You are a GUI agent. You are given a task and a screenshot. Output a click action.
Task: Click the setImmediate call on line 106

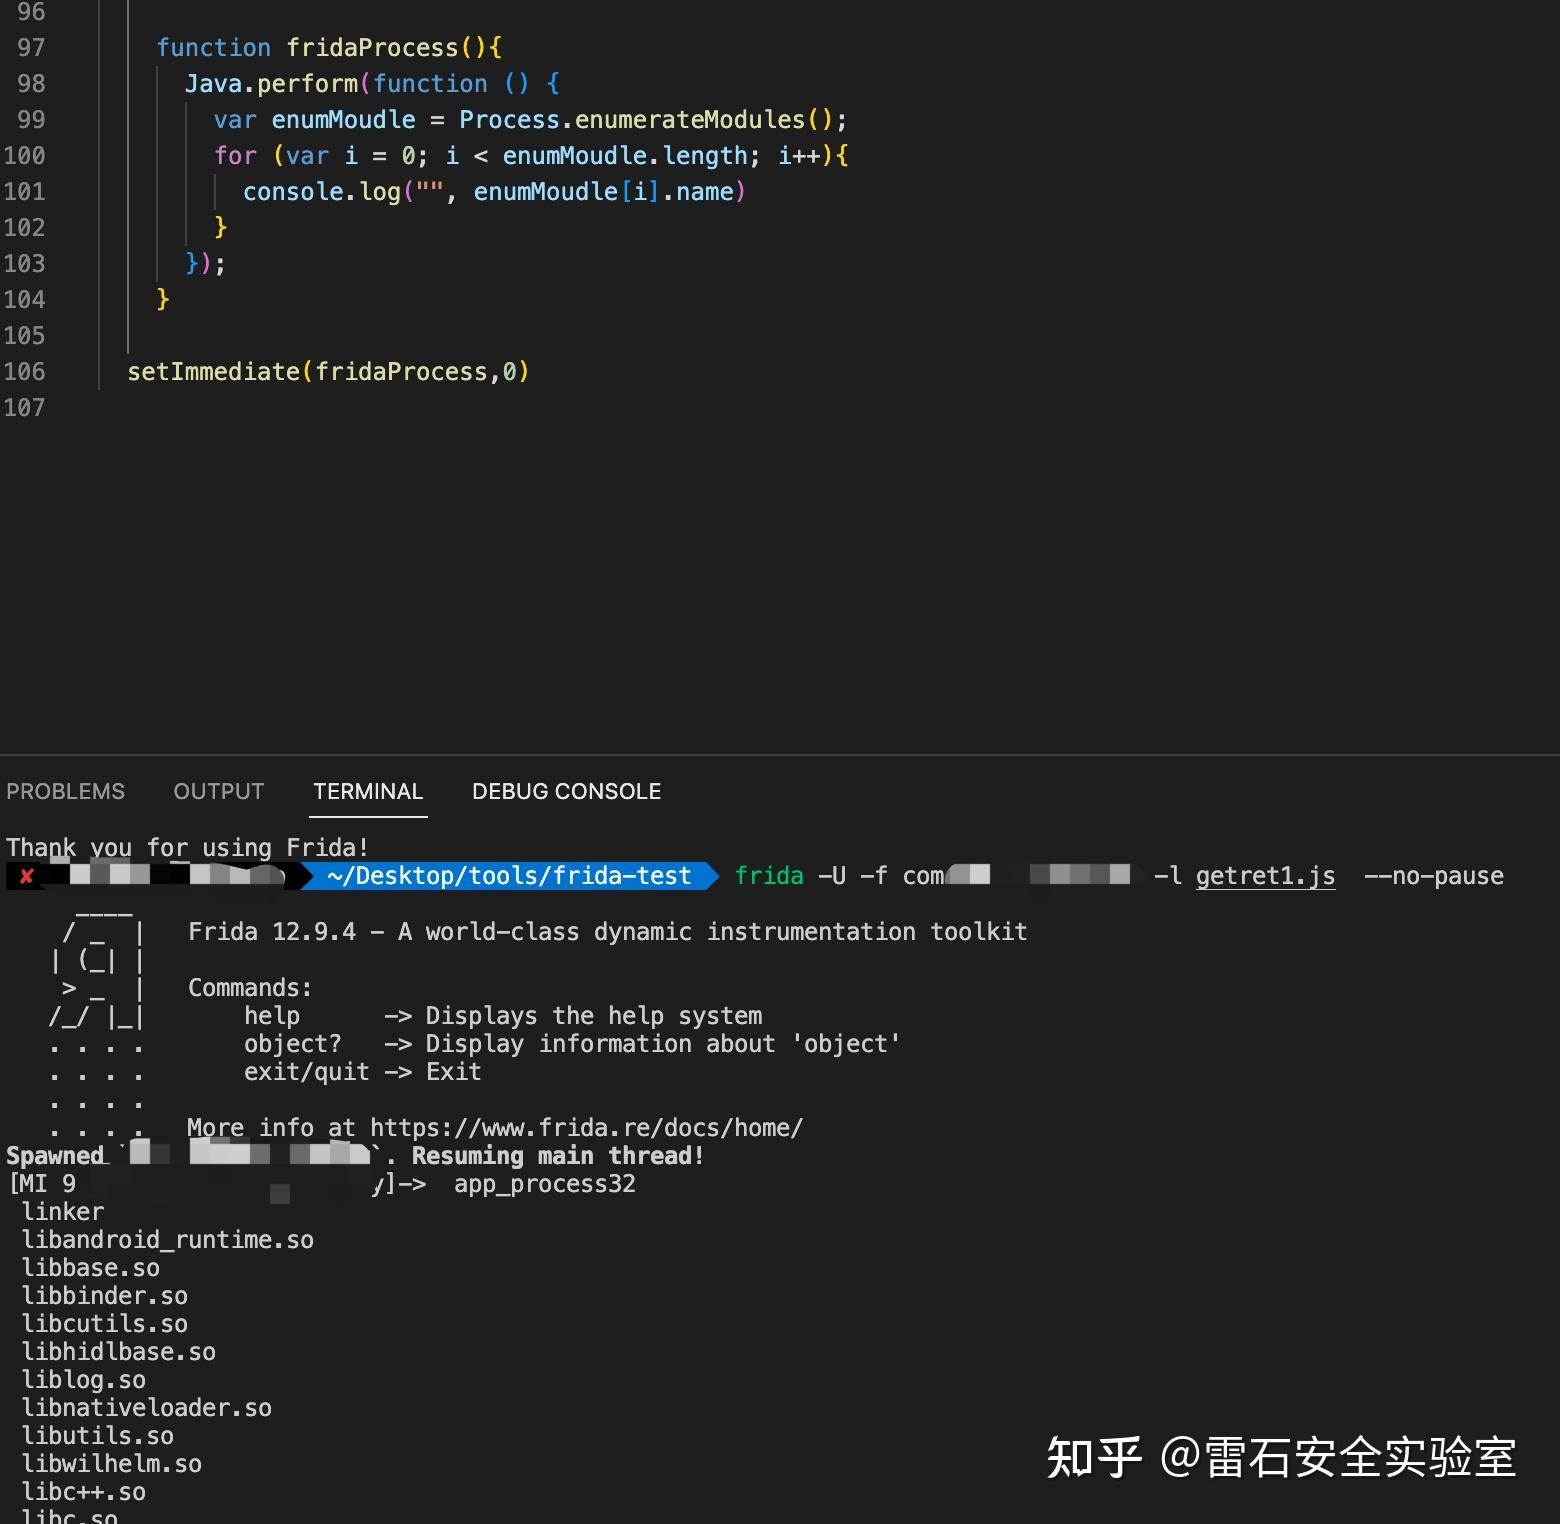pyautogui.click(x=211, y=371)
